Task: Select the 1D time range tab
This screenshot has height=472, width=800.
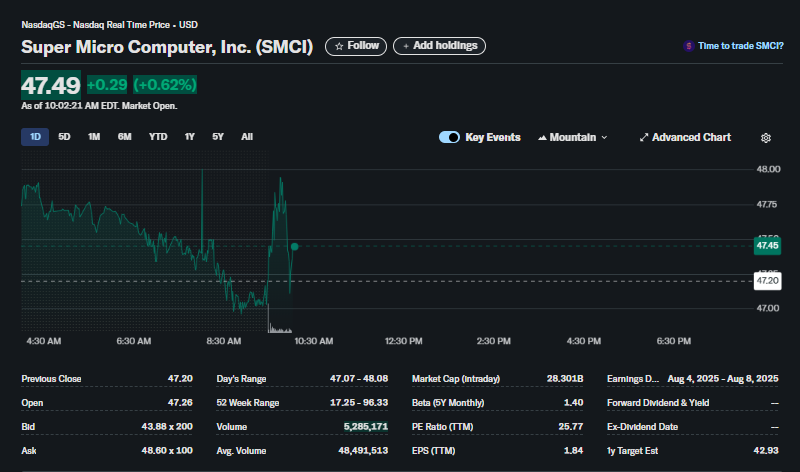Action: (x=35, y=137)
